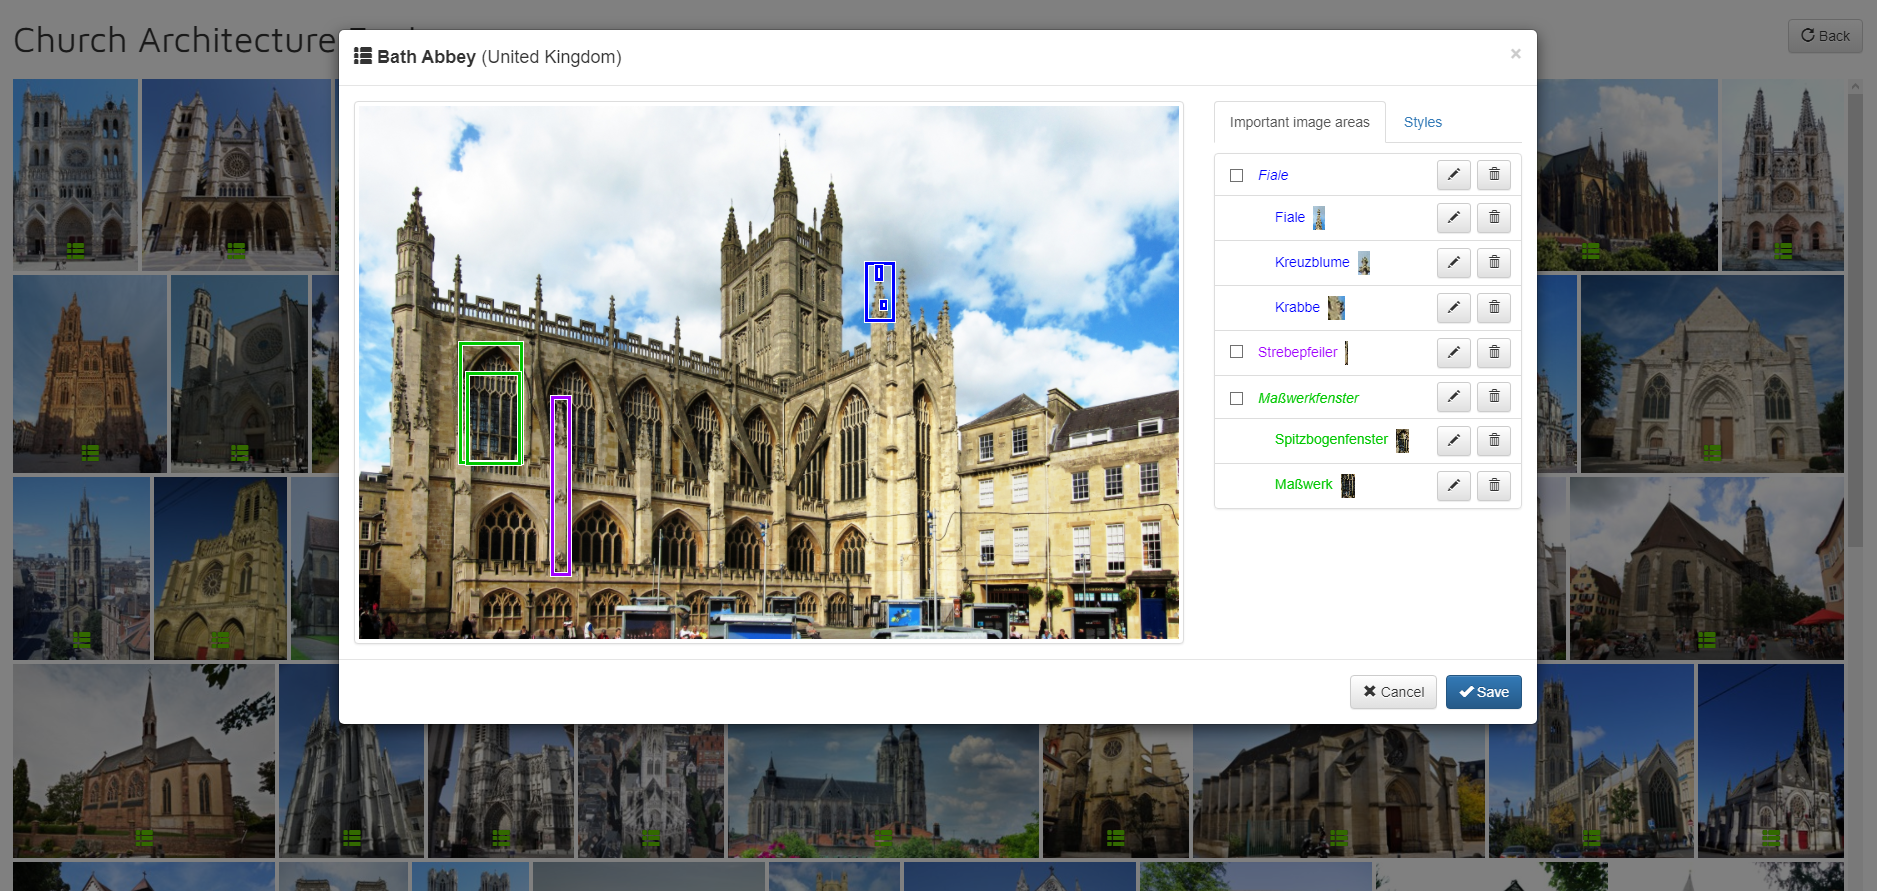Edit the Maßwerk image area
Screen dimensions: 1877x891
(1453, 486)
